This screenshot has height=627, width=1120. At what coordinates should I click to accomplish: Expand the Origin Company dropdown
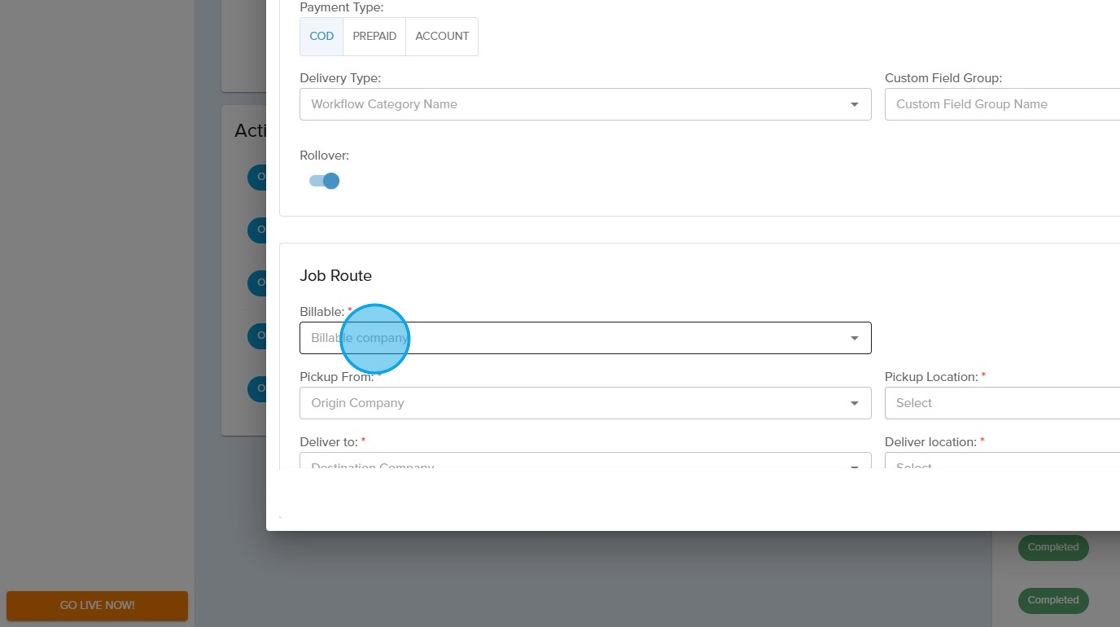[x=570, y=403]
